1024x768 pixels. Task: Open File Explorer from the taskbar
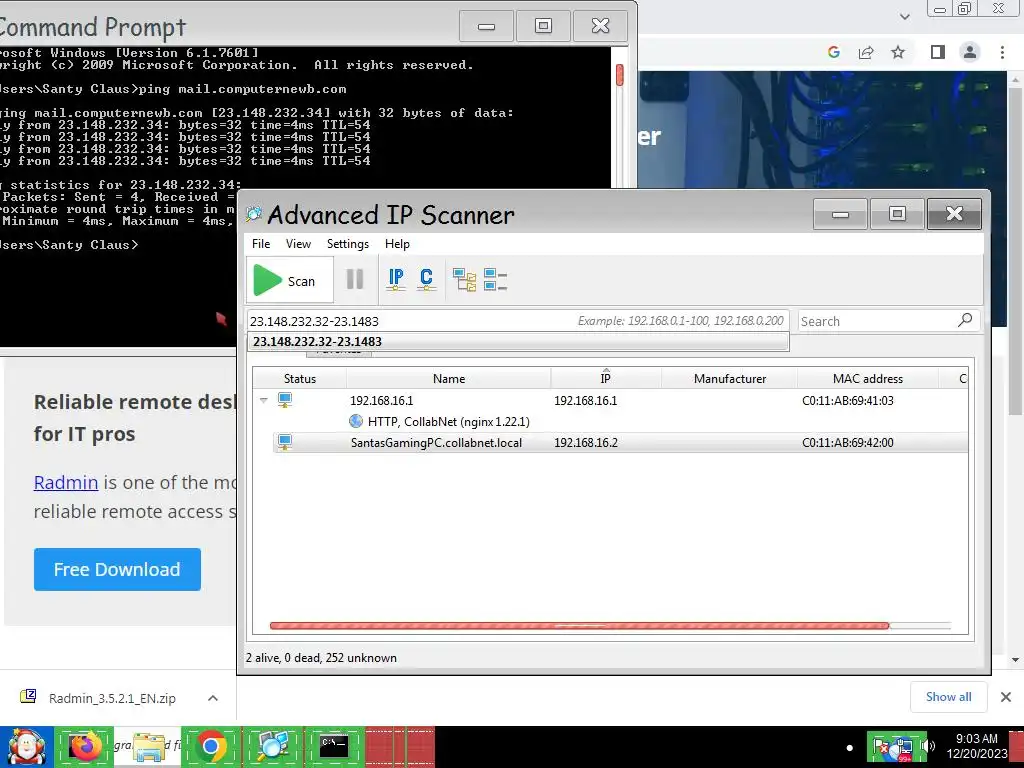[x=149, y=746]
